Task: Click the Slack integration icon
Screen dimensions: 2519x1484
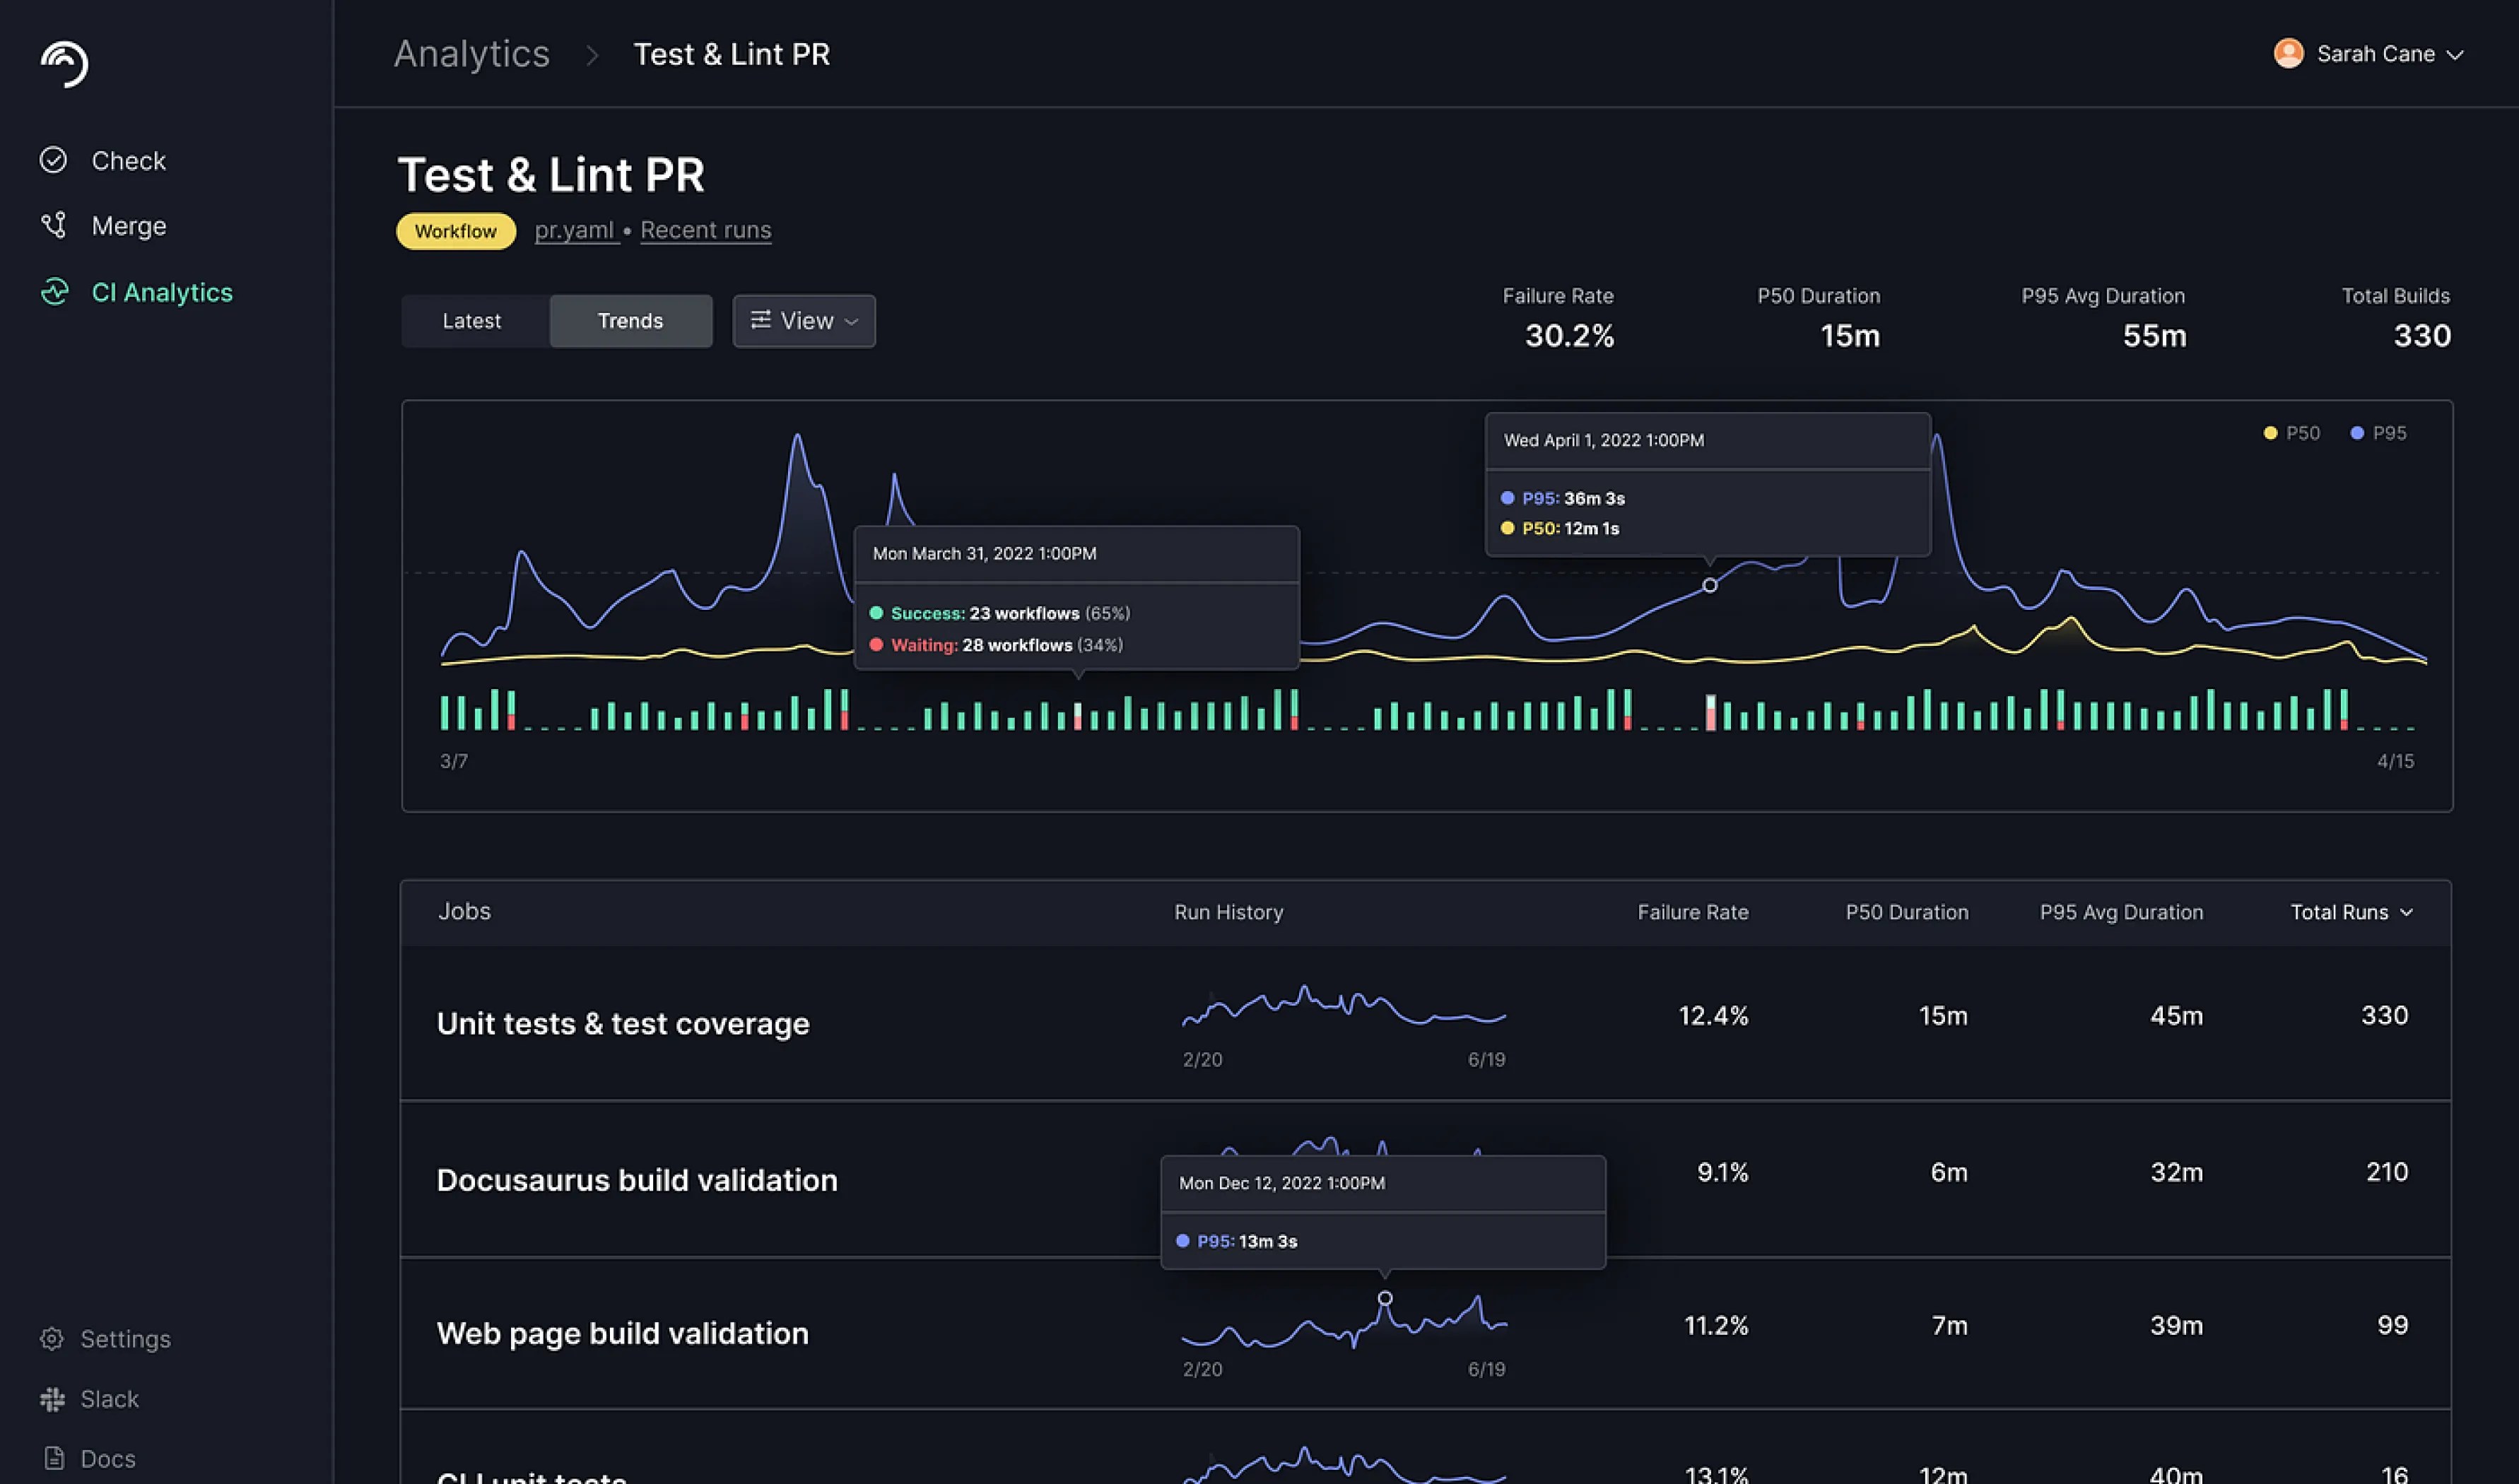Action: coord(52,1398)
